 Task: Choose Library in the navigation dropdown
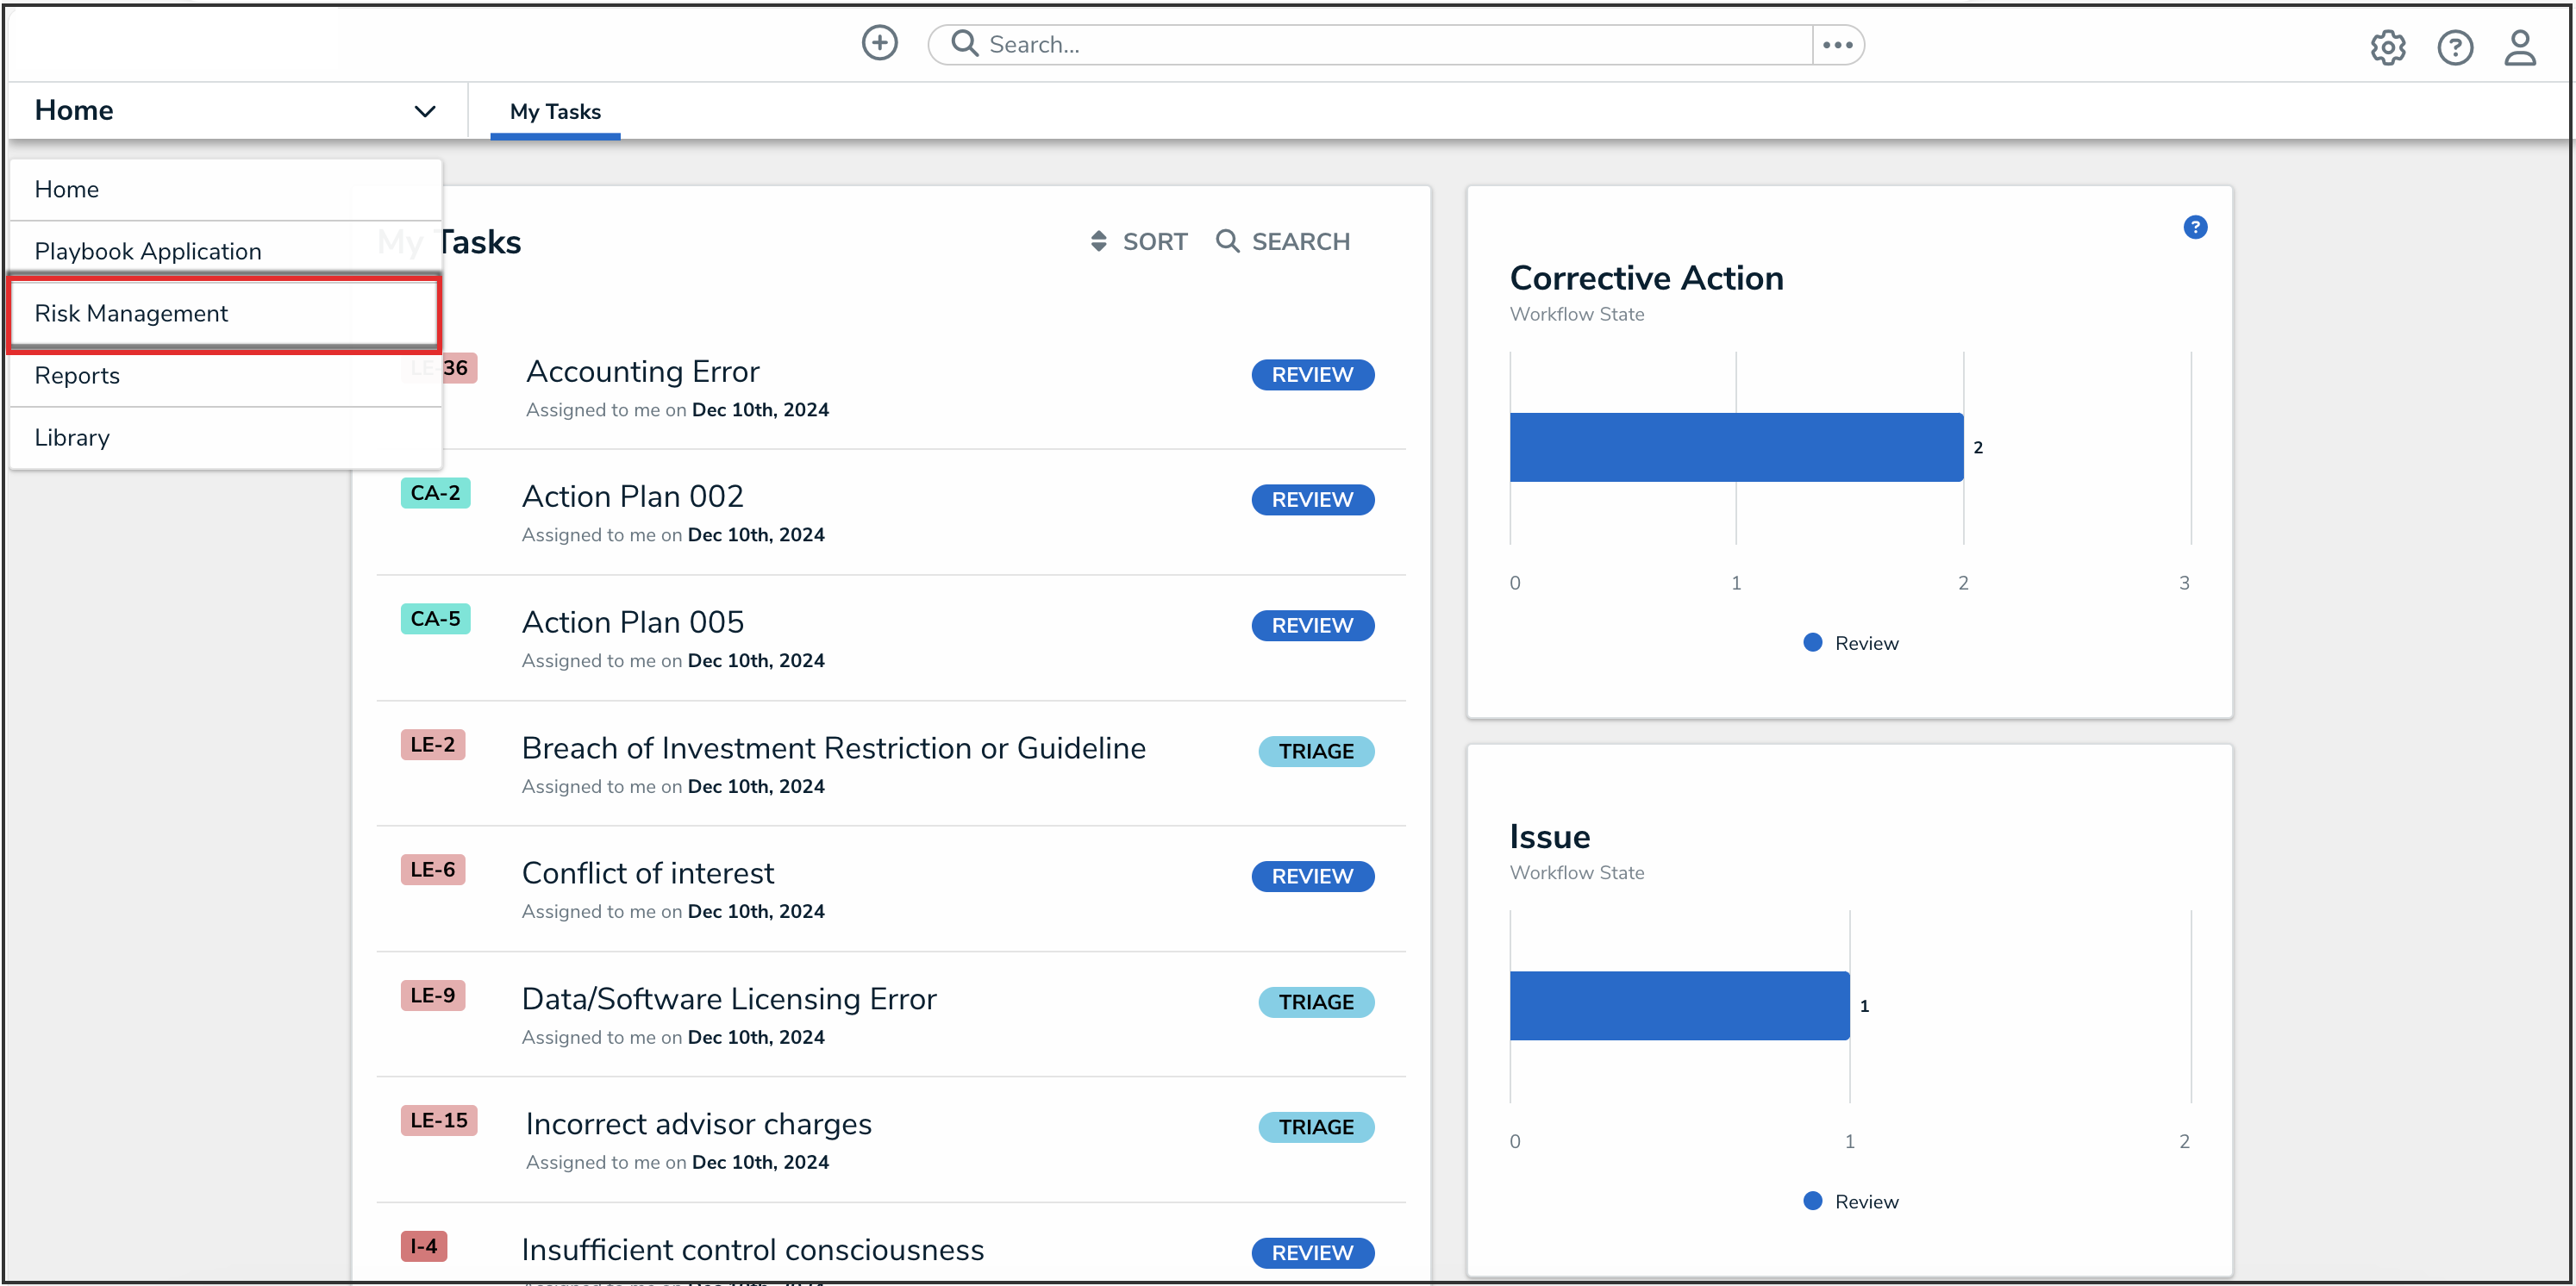click(x=72, y=437)
